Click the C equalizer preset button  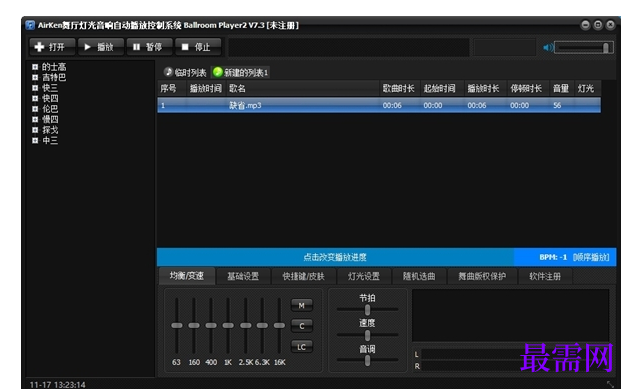pos(301,326)
